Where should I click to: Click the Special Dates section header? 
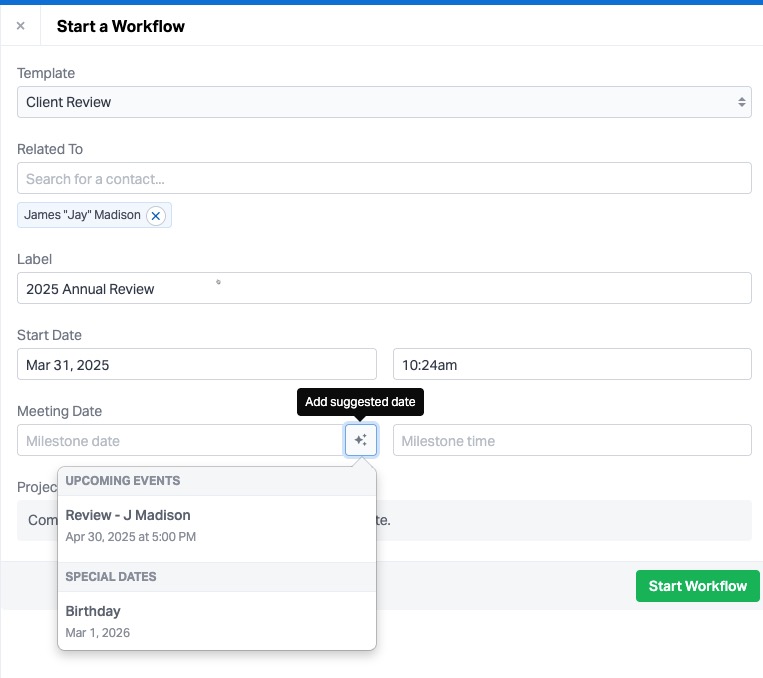(x=111, y=576)
